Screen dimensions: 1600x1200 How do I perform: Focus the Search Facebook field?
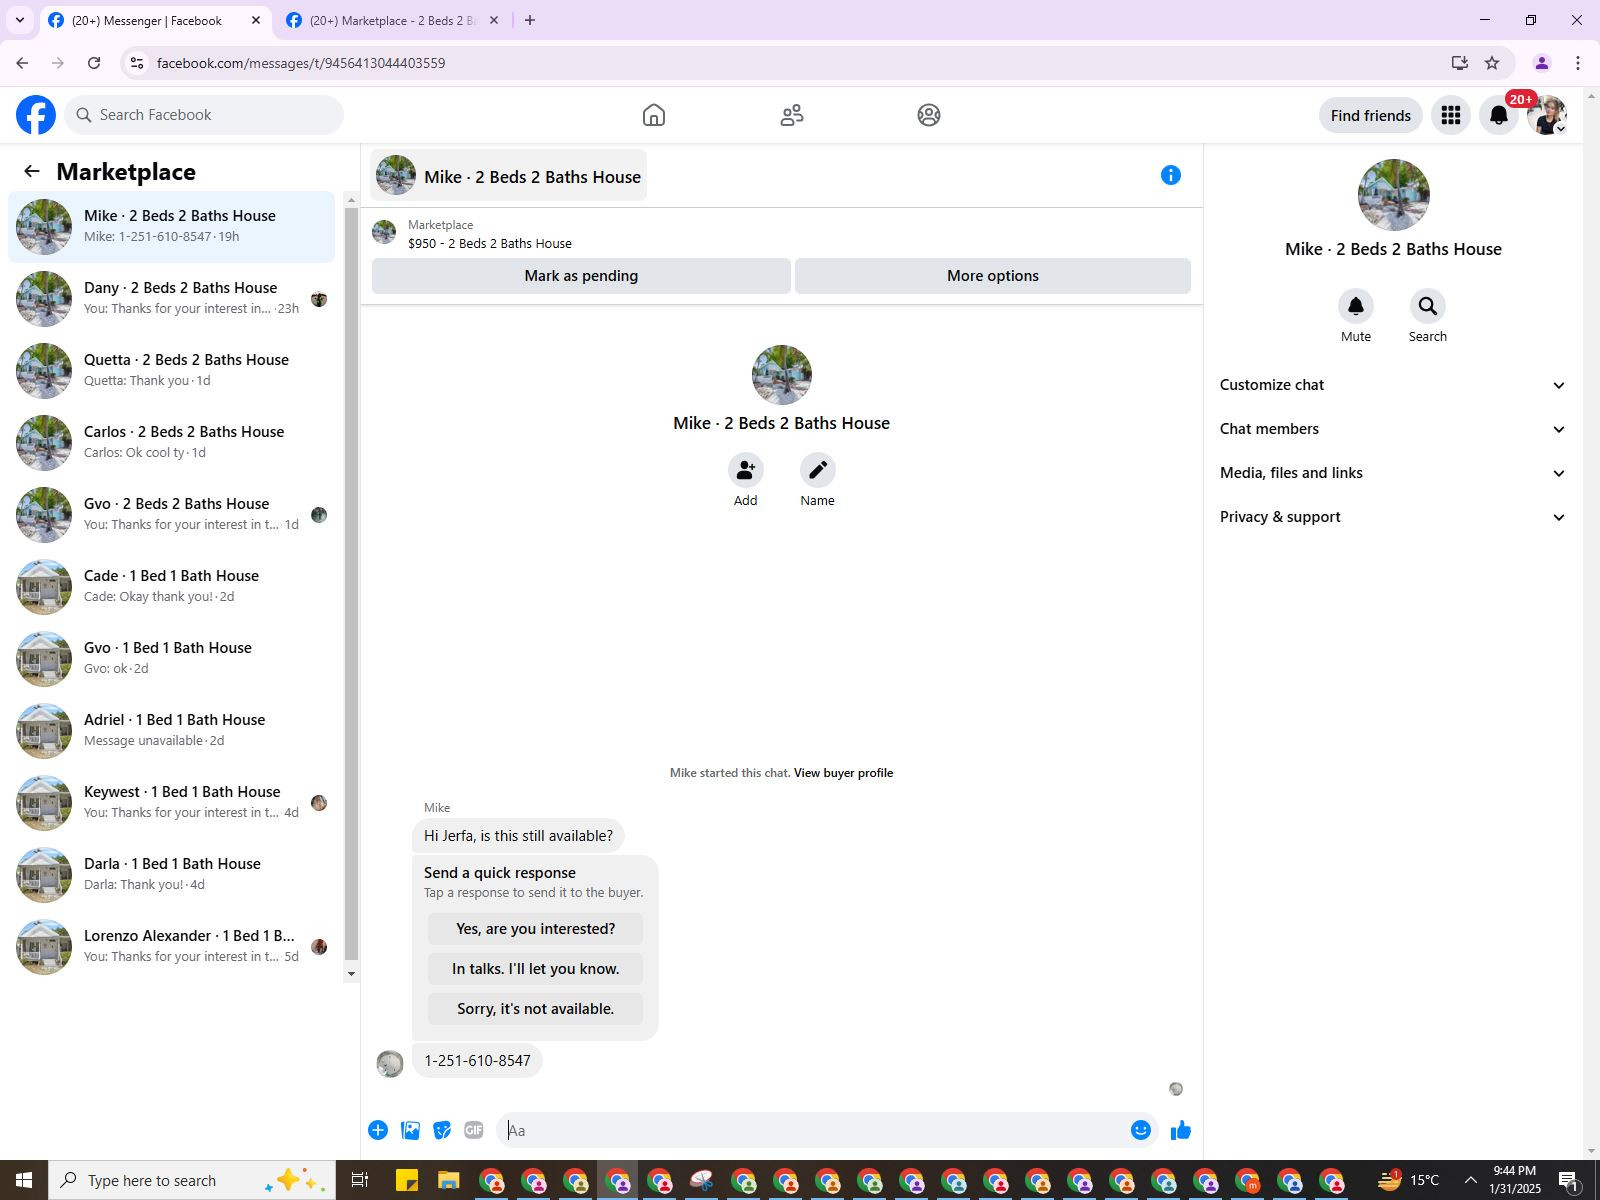click(x=205, y=115)
